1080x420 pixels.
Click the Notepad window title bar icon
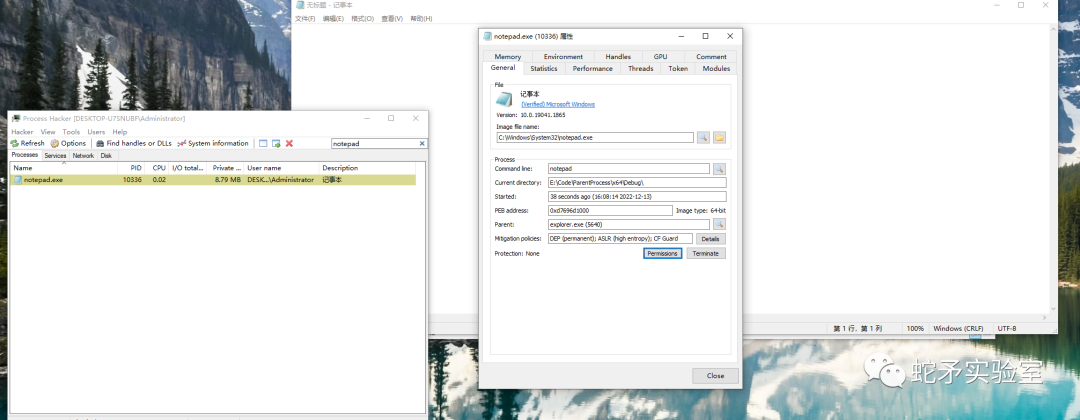click(x=300, y=5)
